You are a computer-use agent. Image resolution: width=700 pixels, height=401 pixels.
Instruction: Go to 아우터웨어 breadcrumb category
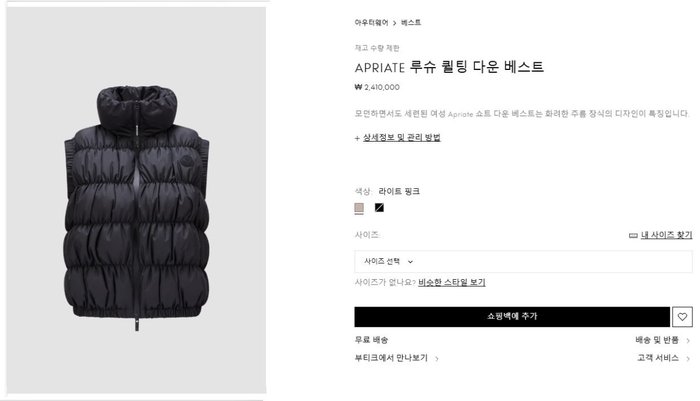point(371,22)
